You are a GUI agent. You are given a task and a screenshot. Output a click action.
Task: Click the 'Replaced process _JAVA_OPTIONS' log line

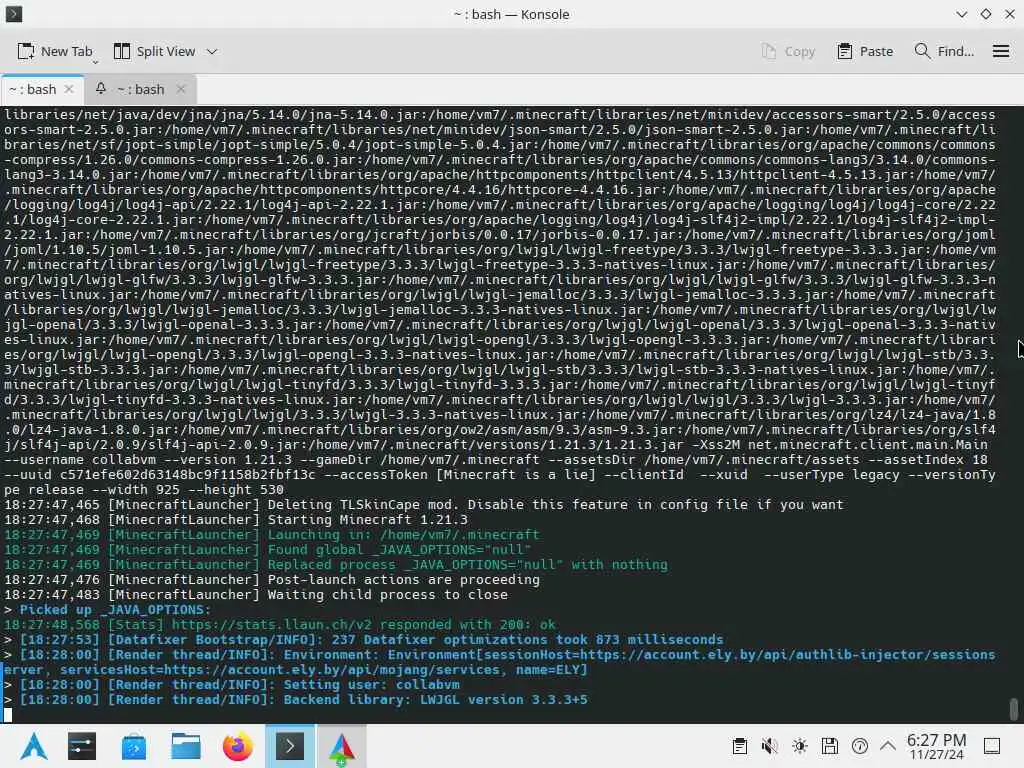pyautogui.click(x=336, y=565)
